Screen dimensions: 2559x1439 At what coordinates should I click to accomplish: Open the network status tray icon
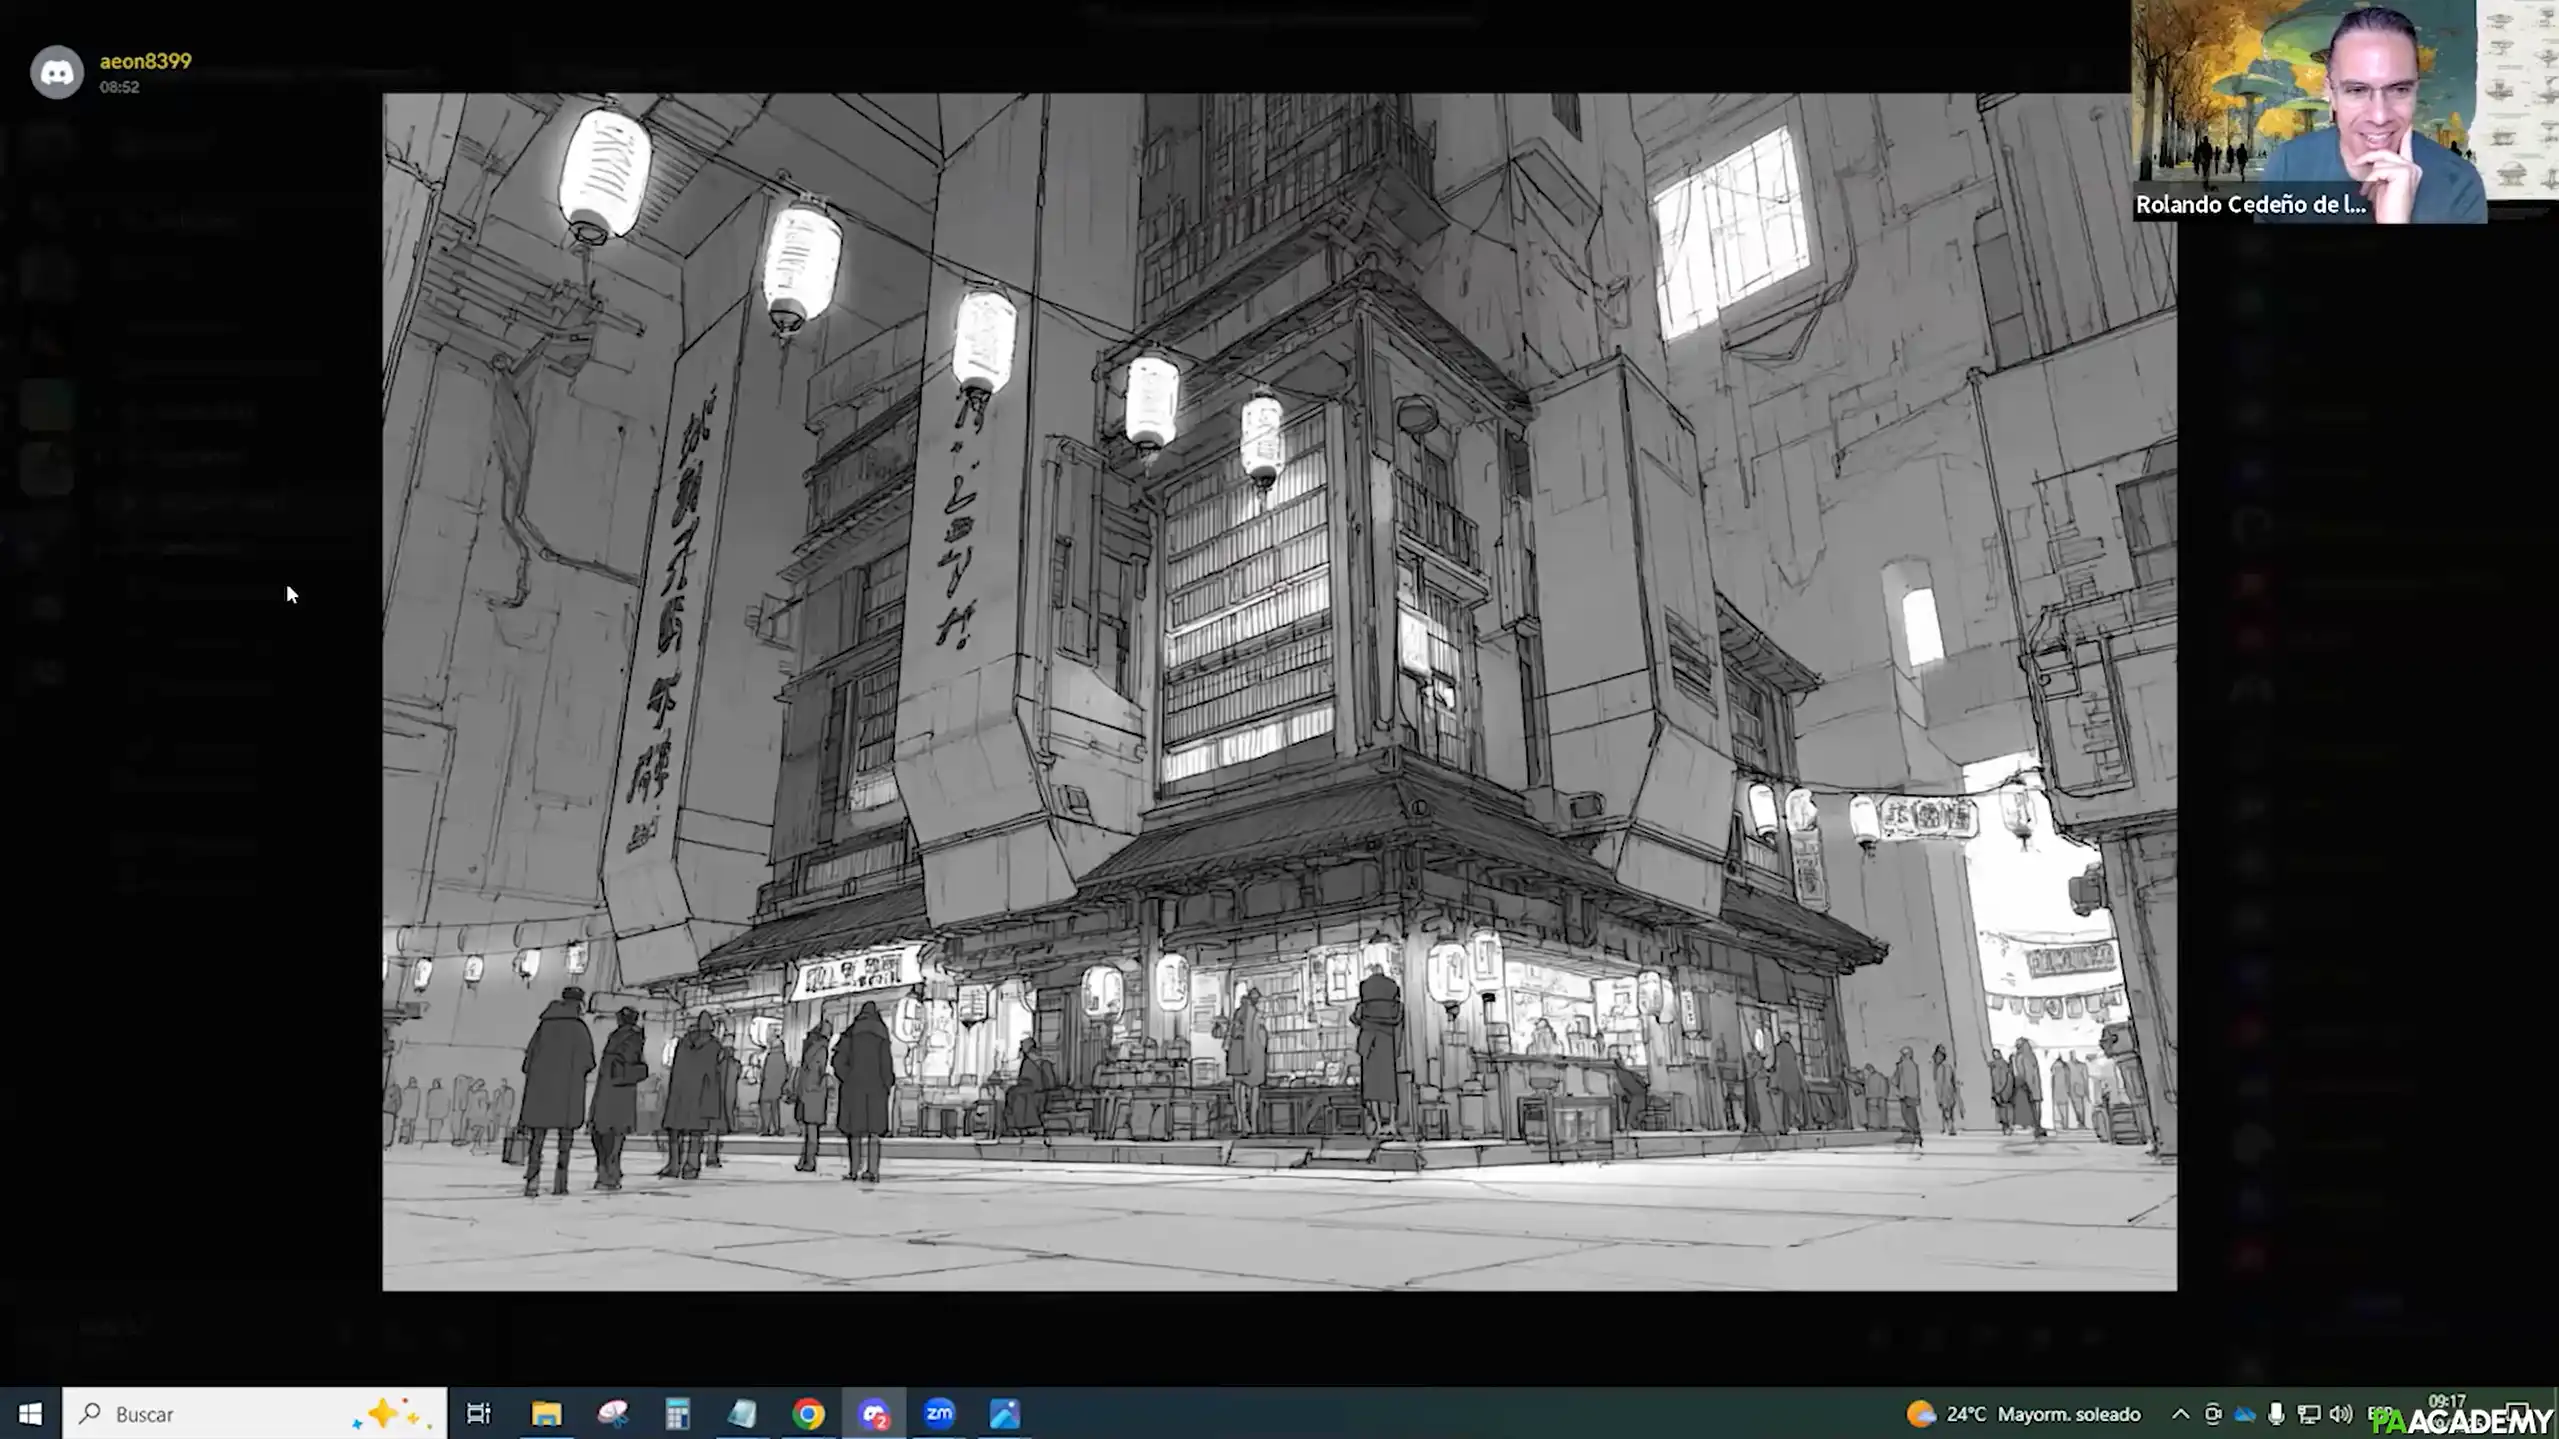coord(2308,1414)
